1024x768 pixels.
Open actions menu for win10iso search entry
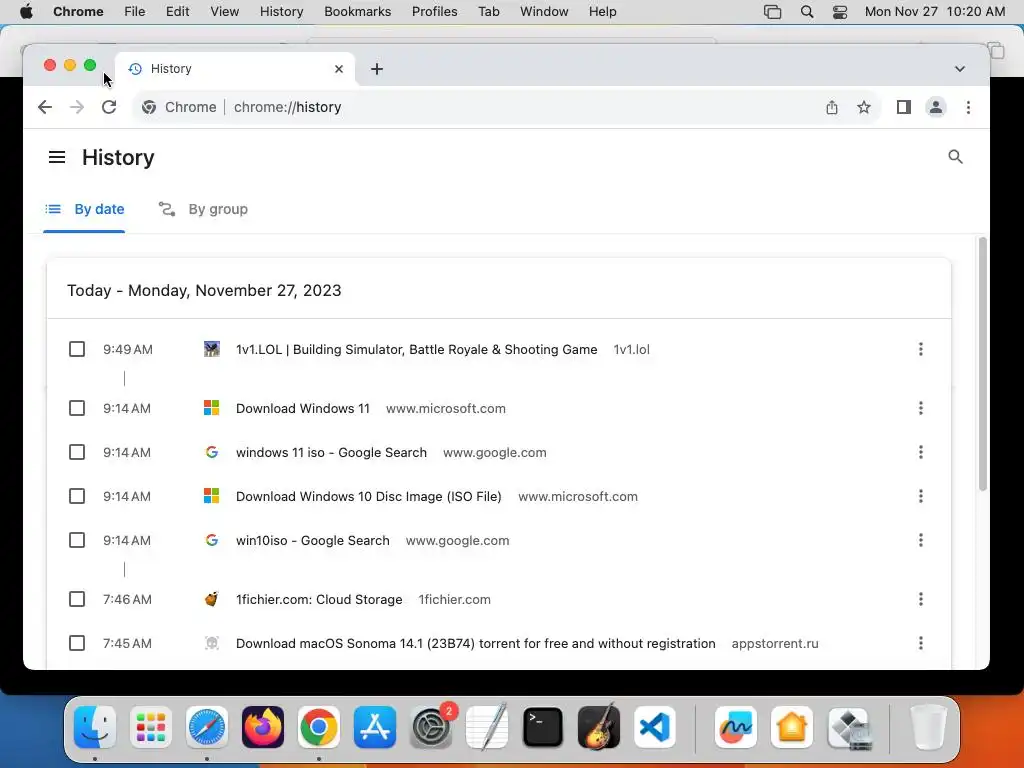click(921, 540)
